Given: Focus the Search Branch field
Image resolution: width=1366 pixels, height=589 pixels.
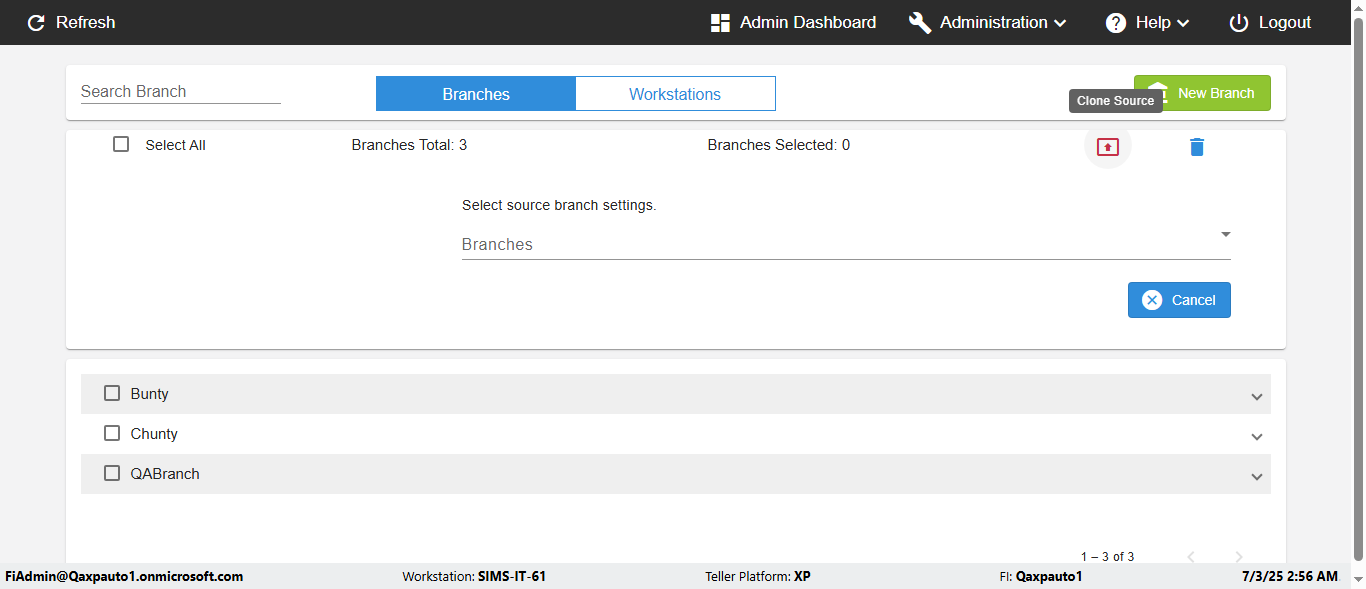Looking at the screenshot, I should 180,91.
